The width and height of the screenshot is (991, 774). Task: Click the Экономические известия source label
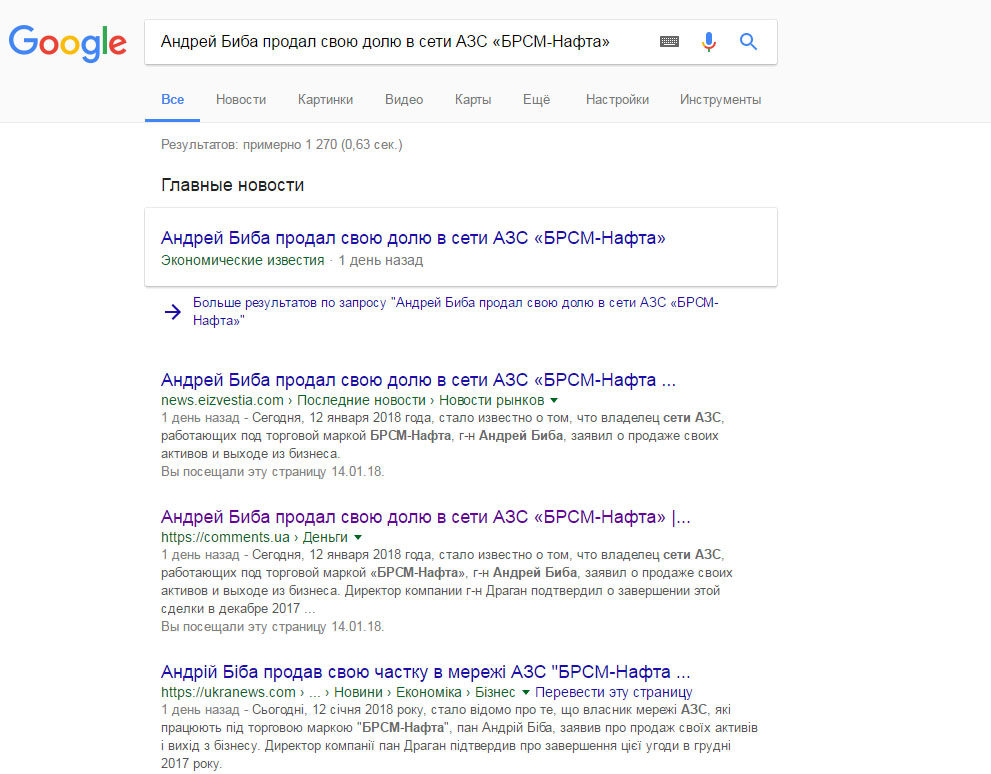[243, 260]
